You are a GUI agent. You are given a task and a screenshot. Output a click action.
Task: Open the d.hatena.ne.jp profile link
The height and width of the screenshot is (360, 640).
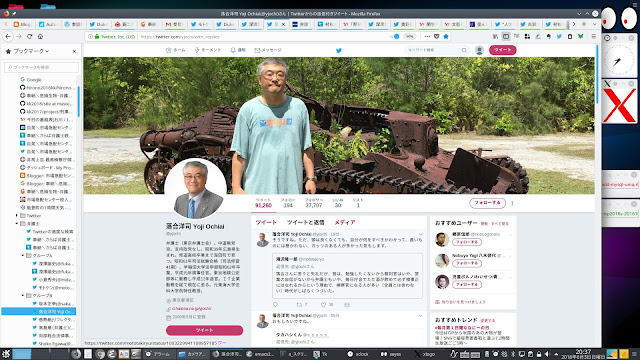coord(191,309)
